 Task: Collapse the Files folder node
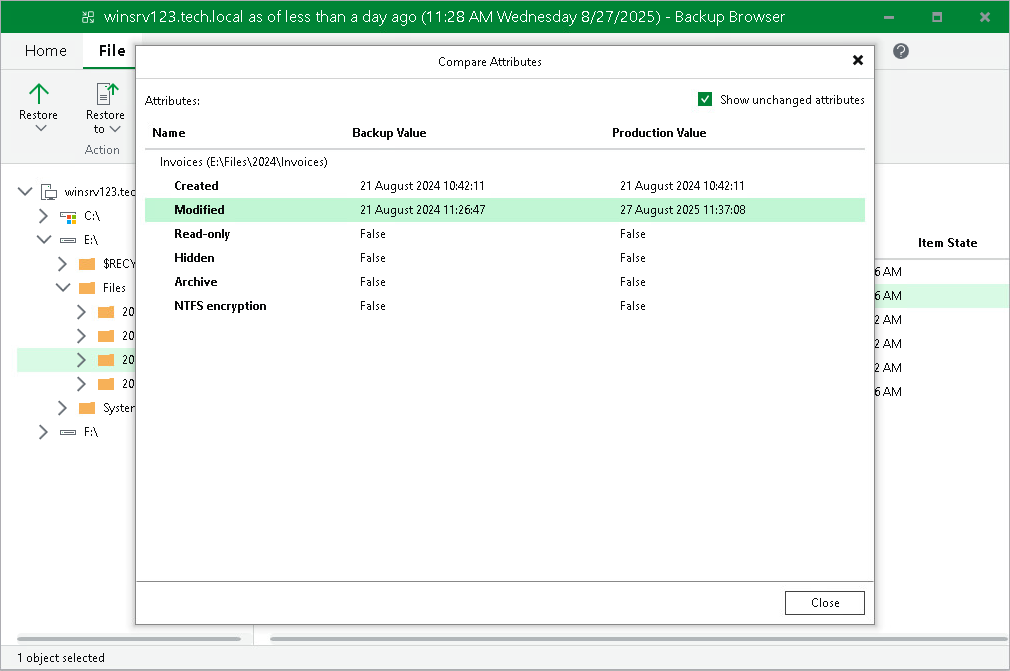(63, 288)
